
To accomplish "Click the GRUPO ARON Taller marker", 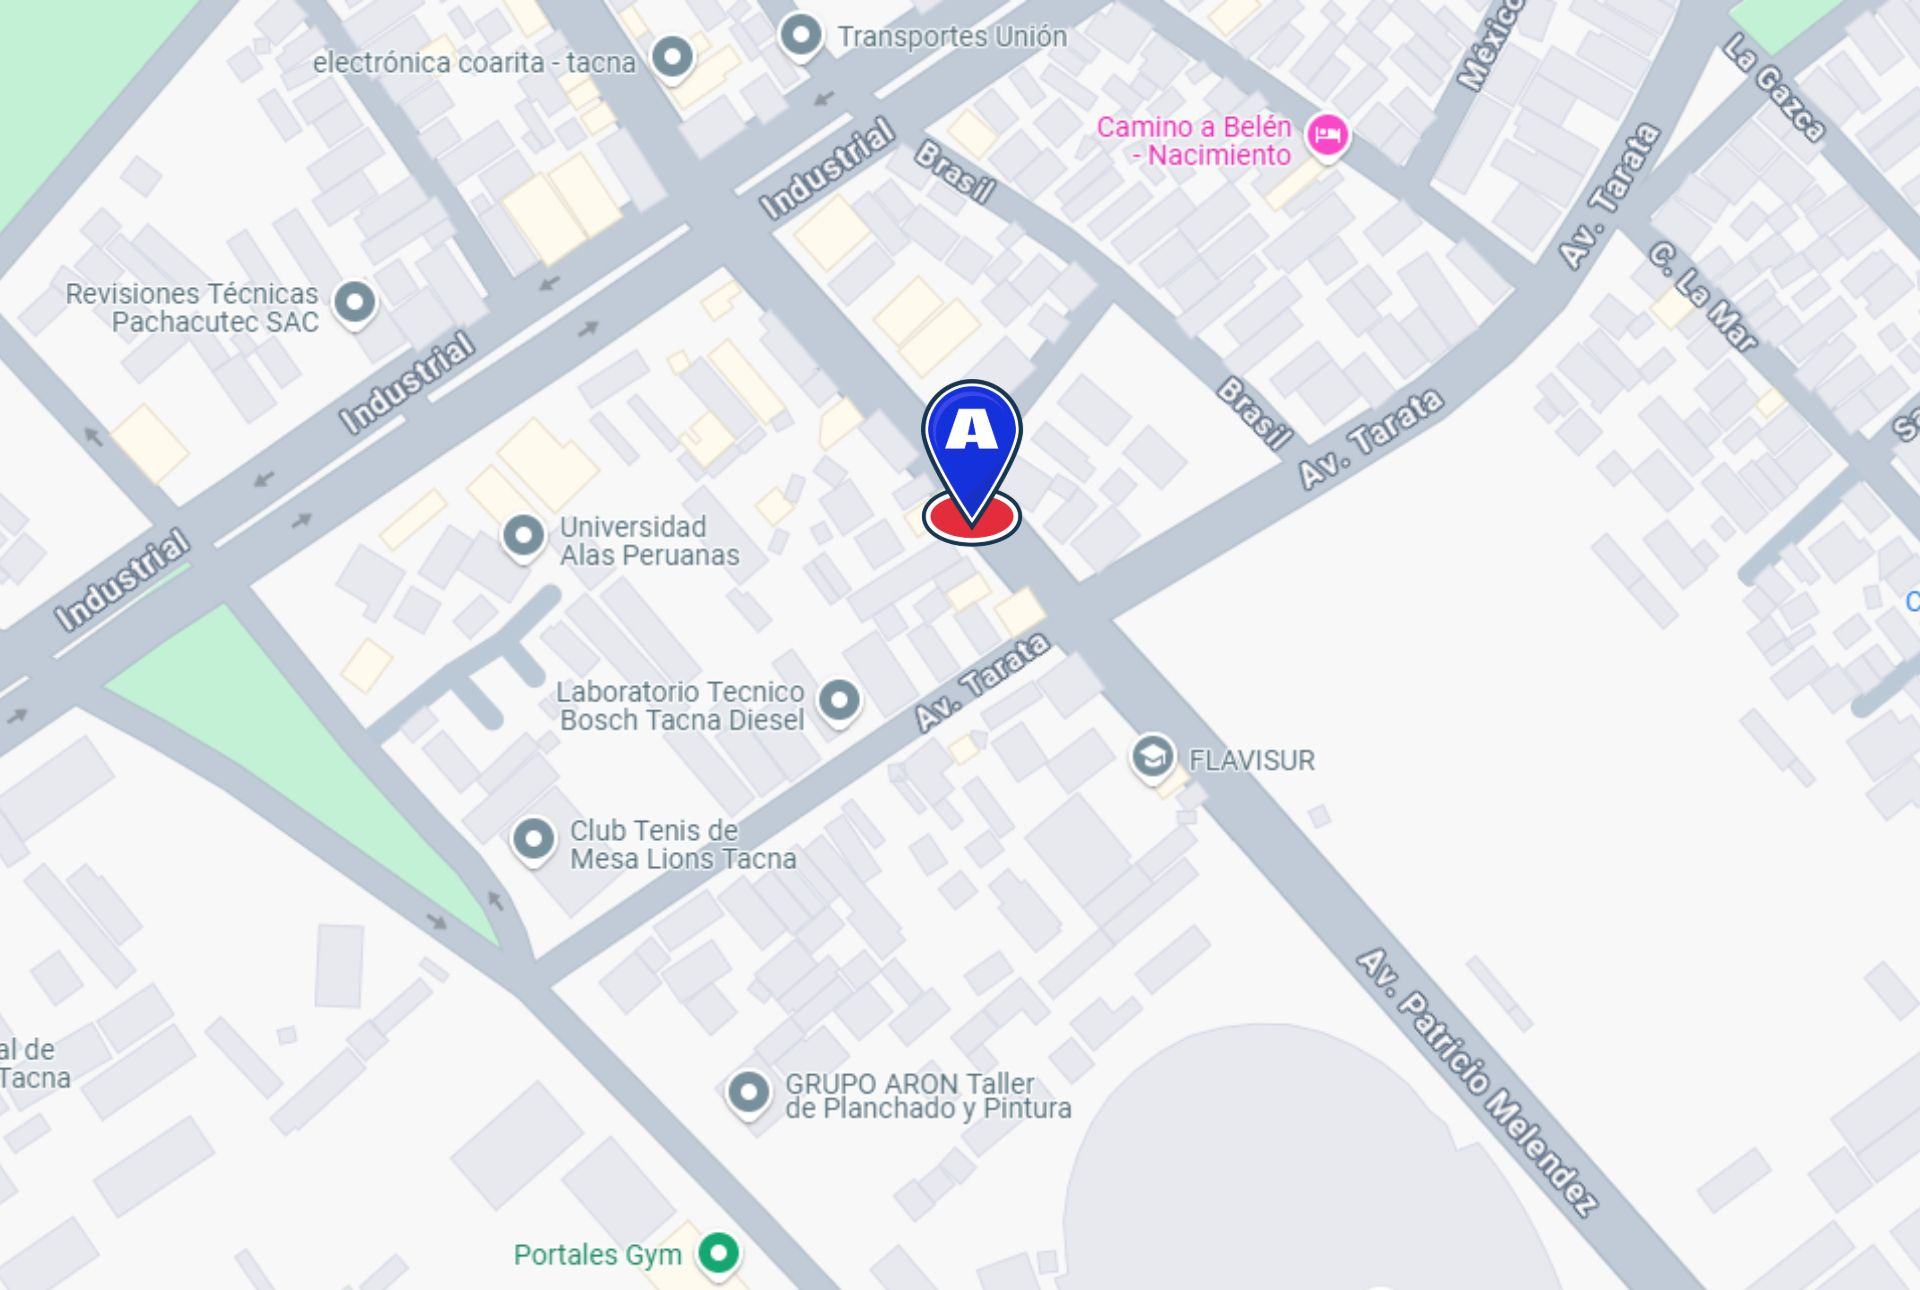I will [748, 1093].
